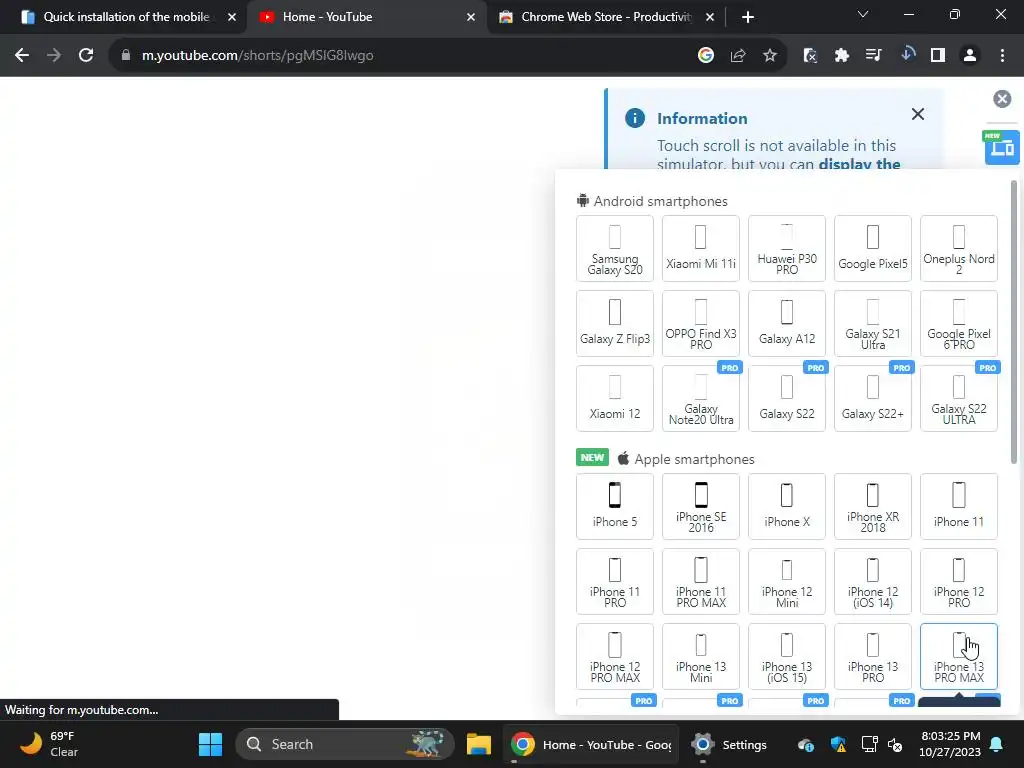Pick the iPhone 13 PRO MAX device
The width and height of the screenshot is (1024, 768).
[x=959, y=656]
